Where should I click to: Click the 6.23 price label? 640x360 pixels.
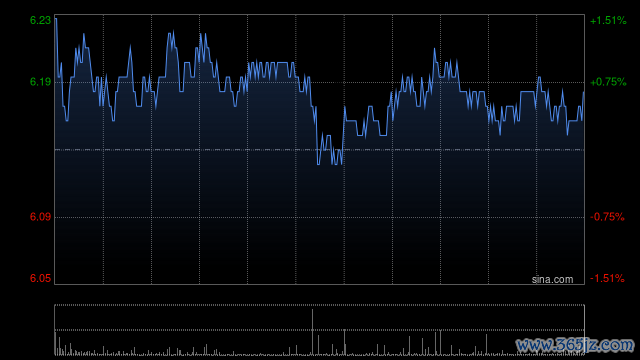40,20
